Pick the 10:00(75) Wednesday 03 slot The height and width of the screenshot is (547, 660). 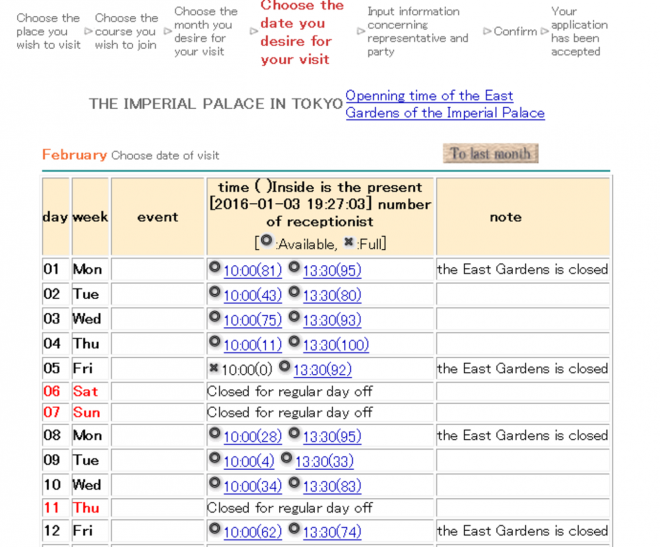253,320
